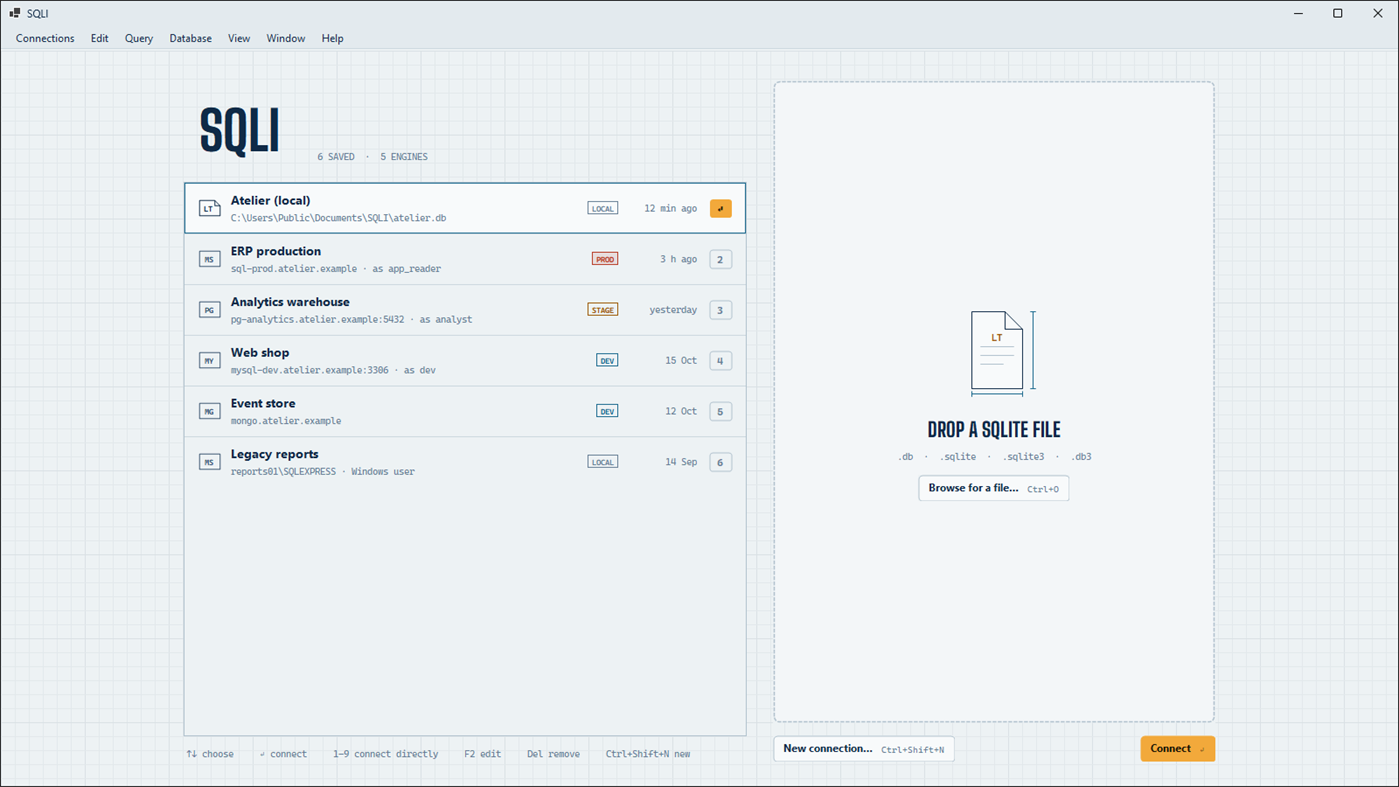Click the New connection button
Image resolution: width=1399 pixels, height=787 pixels.
click(864, 749)
